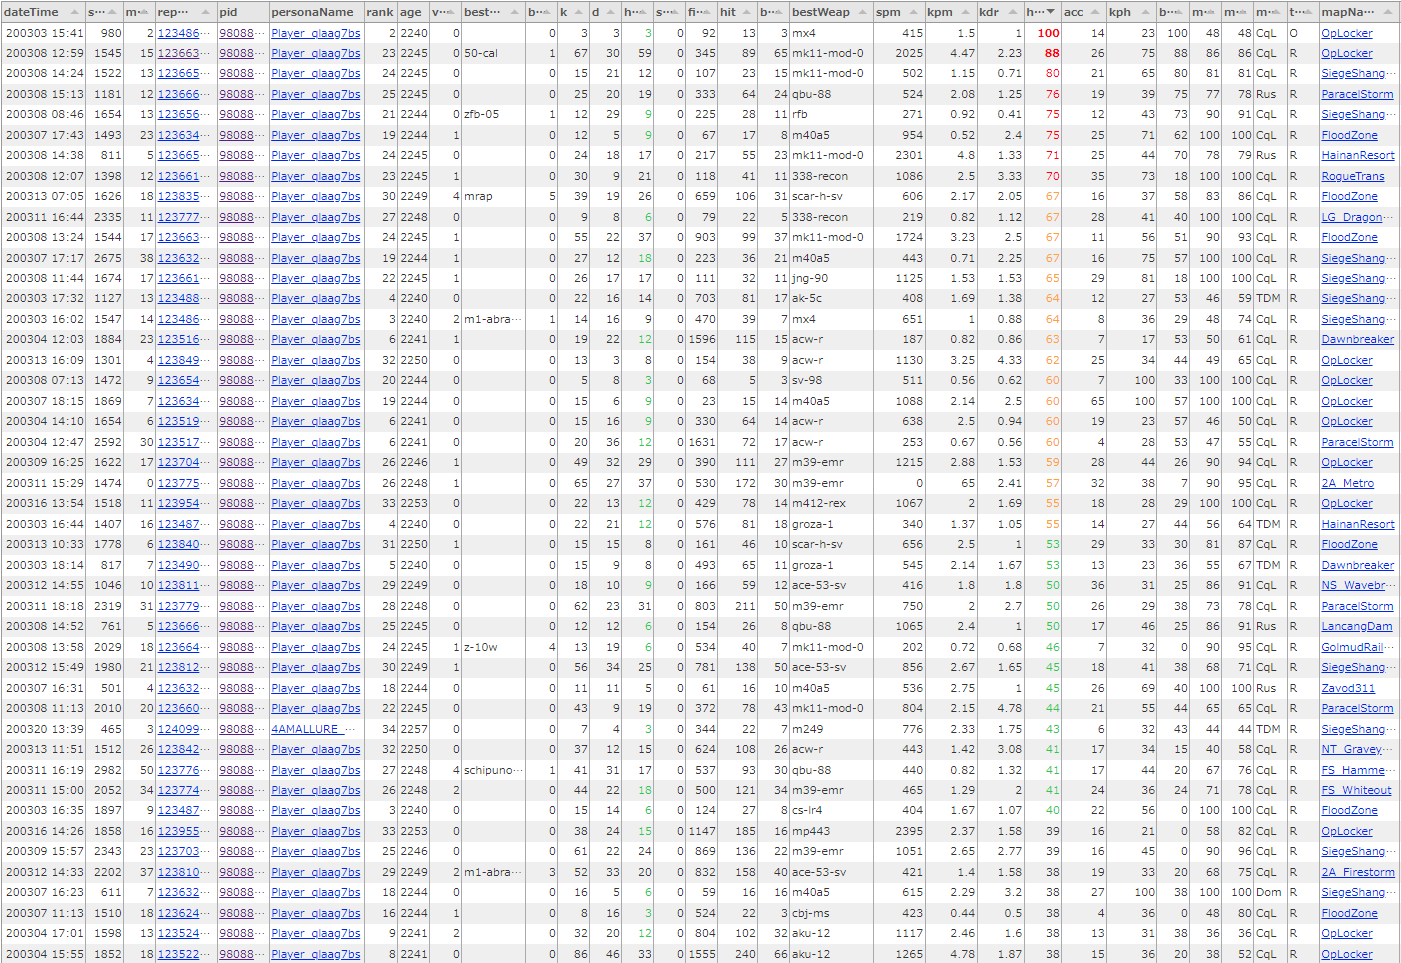Open the RogueTrans map link

(x=1353, y=176)
